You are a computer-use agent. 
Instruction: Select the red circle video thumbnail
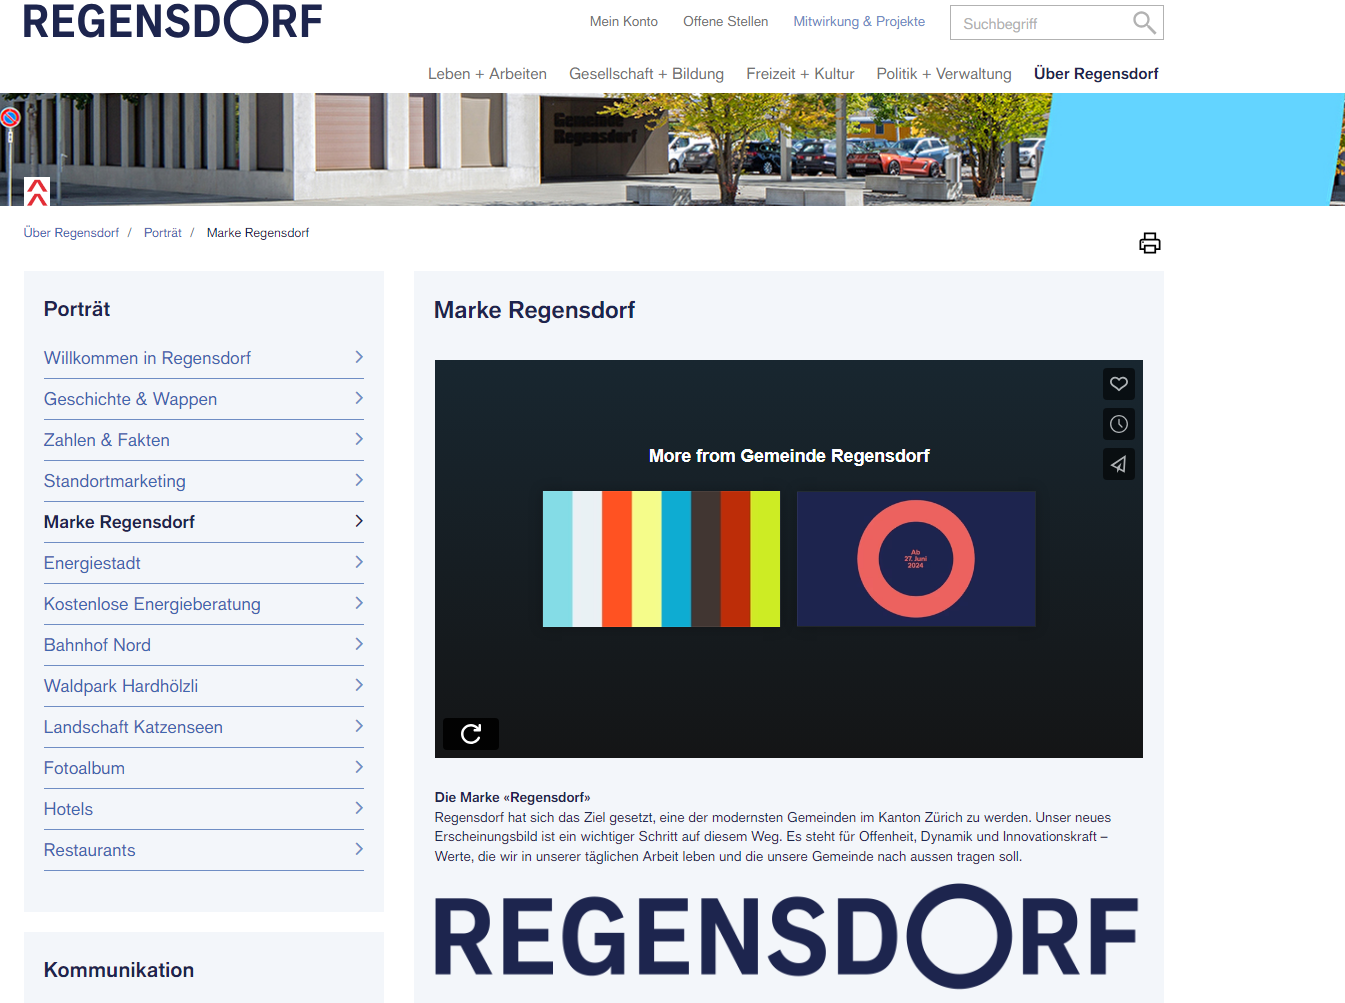(x=915, y=559)
